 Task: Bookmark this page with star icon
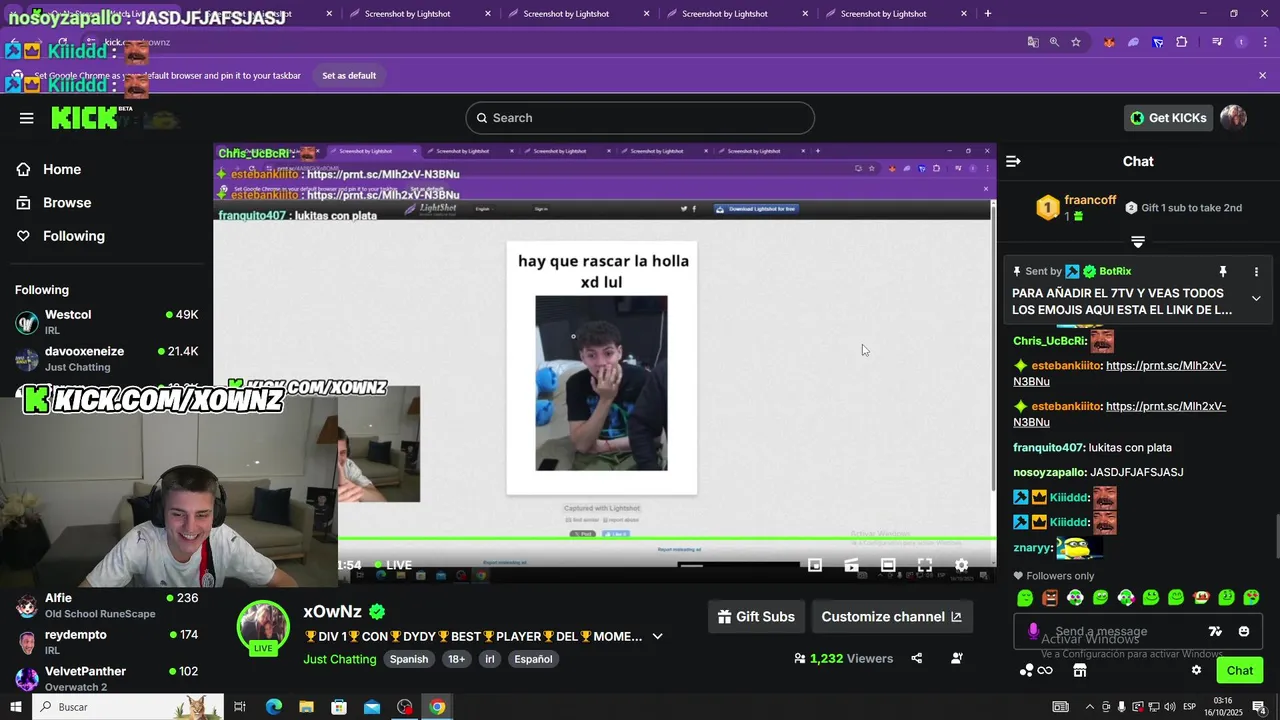(x=1076, y=42)
